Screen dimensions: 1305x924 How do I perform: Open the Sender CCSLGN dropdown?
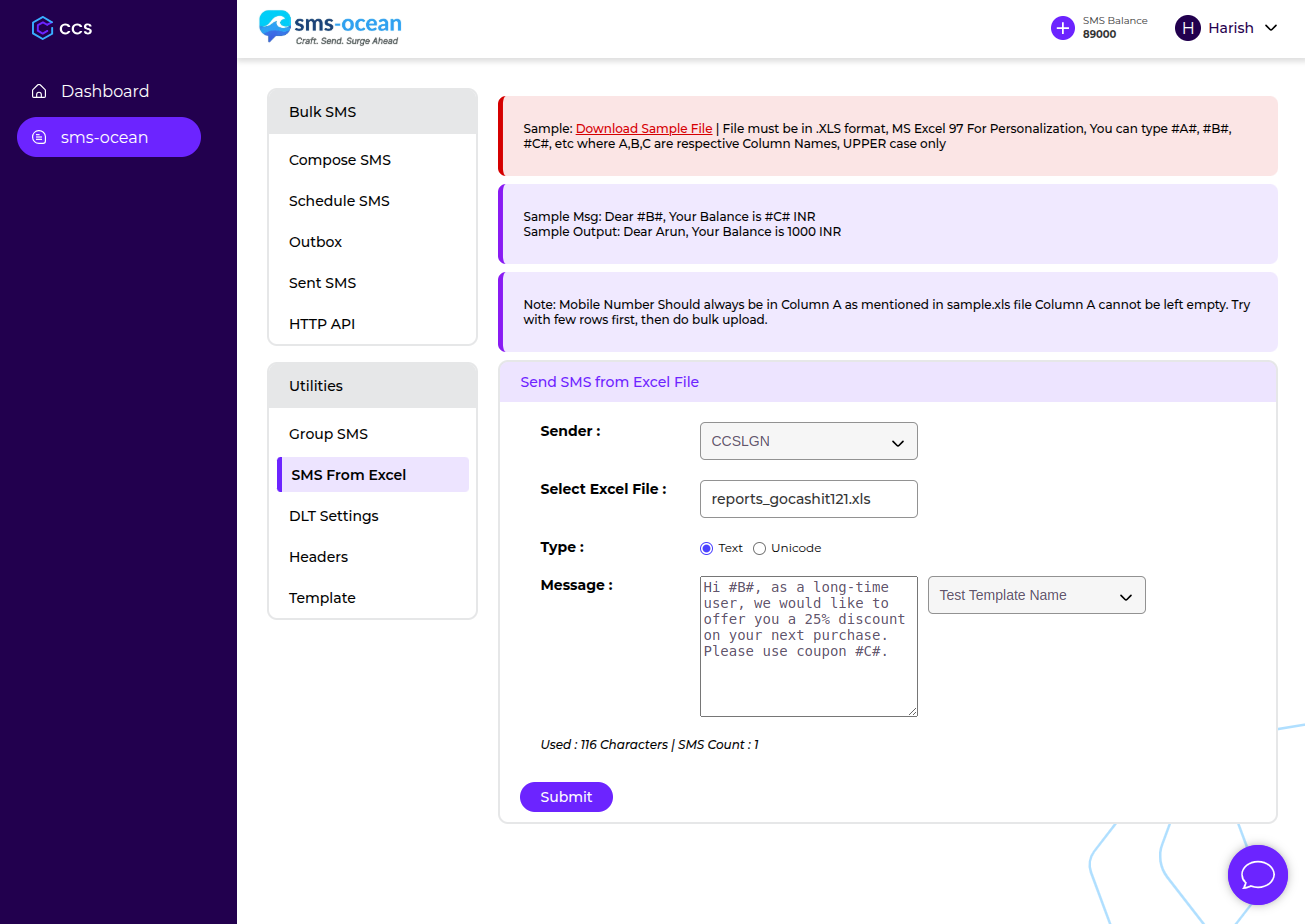808,441
